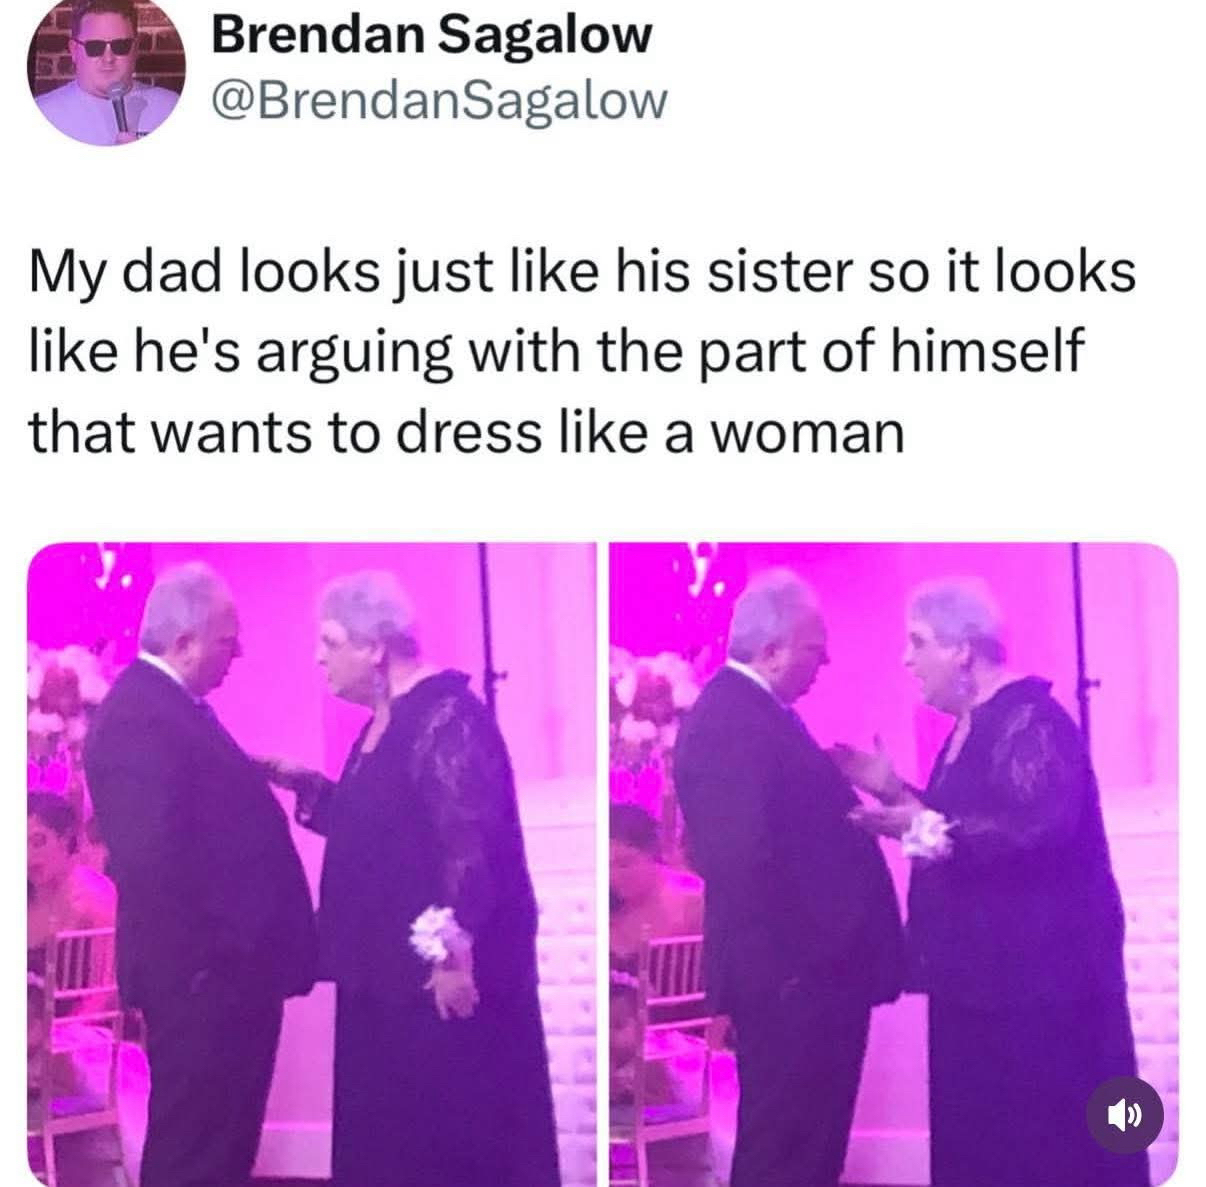Click the word "arguing" in the tweet

click(x=350, y=356)
